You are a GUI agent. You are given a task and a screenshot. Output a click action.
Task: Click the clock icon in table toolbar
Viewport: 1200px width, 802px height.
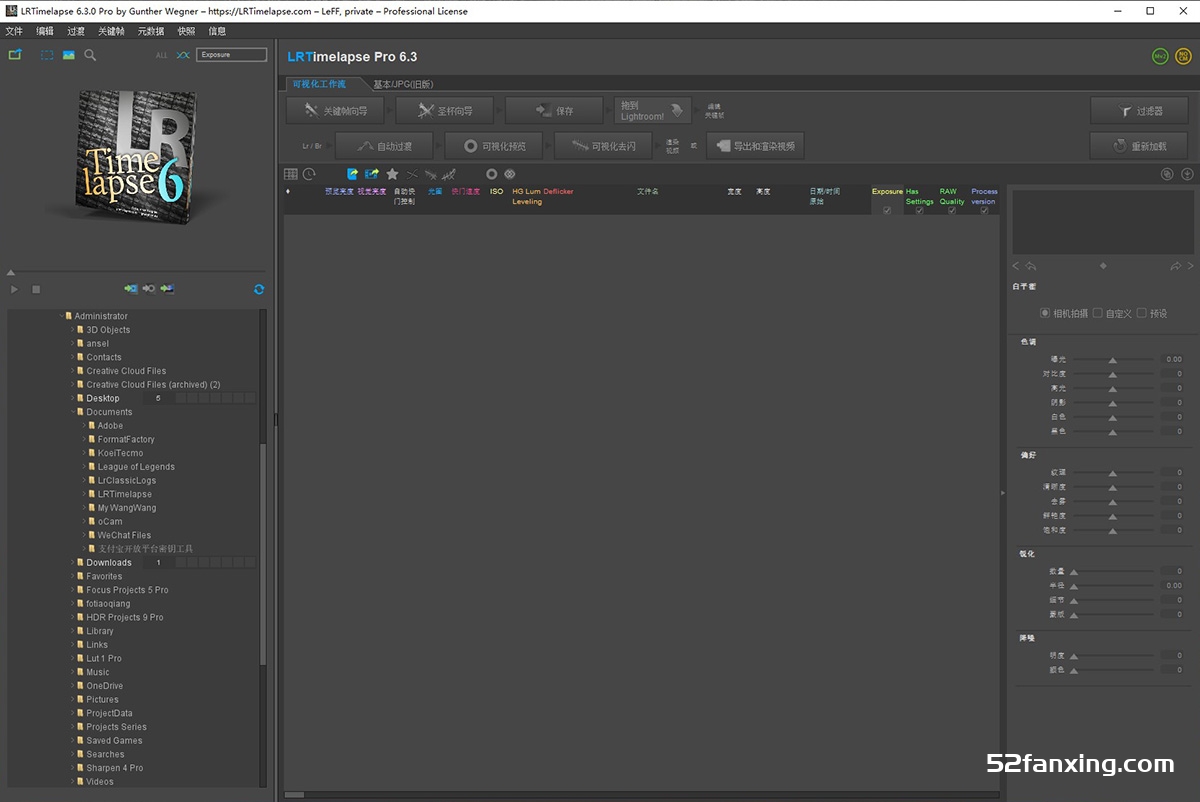click(309, 174)
